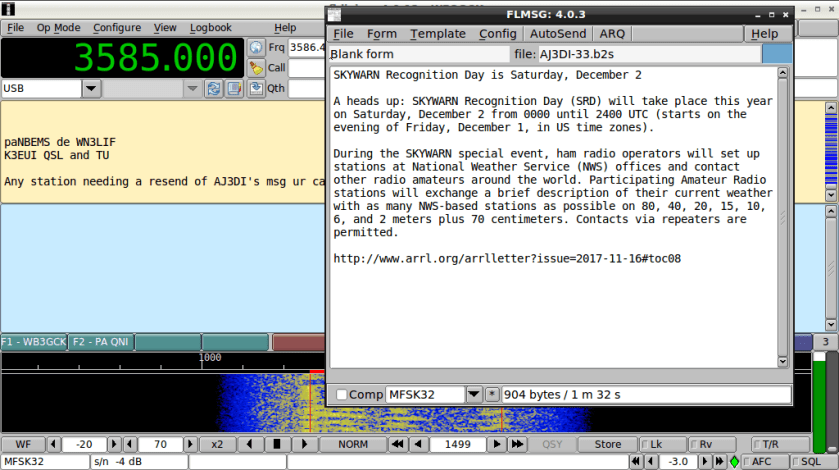This screenshot has width=839, height=470.
Task: Click the swap frequency arrows icon
Action: click(214, 88)
